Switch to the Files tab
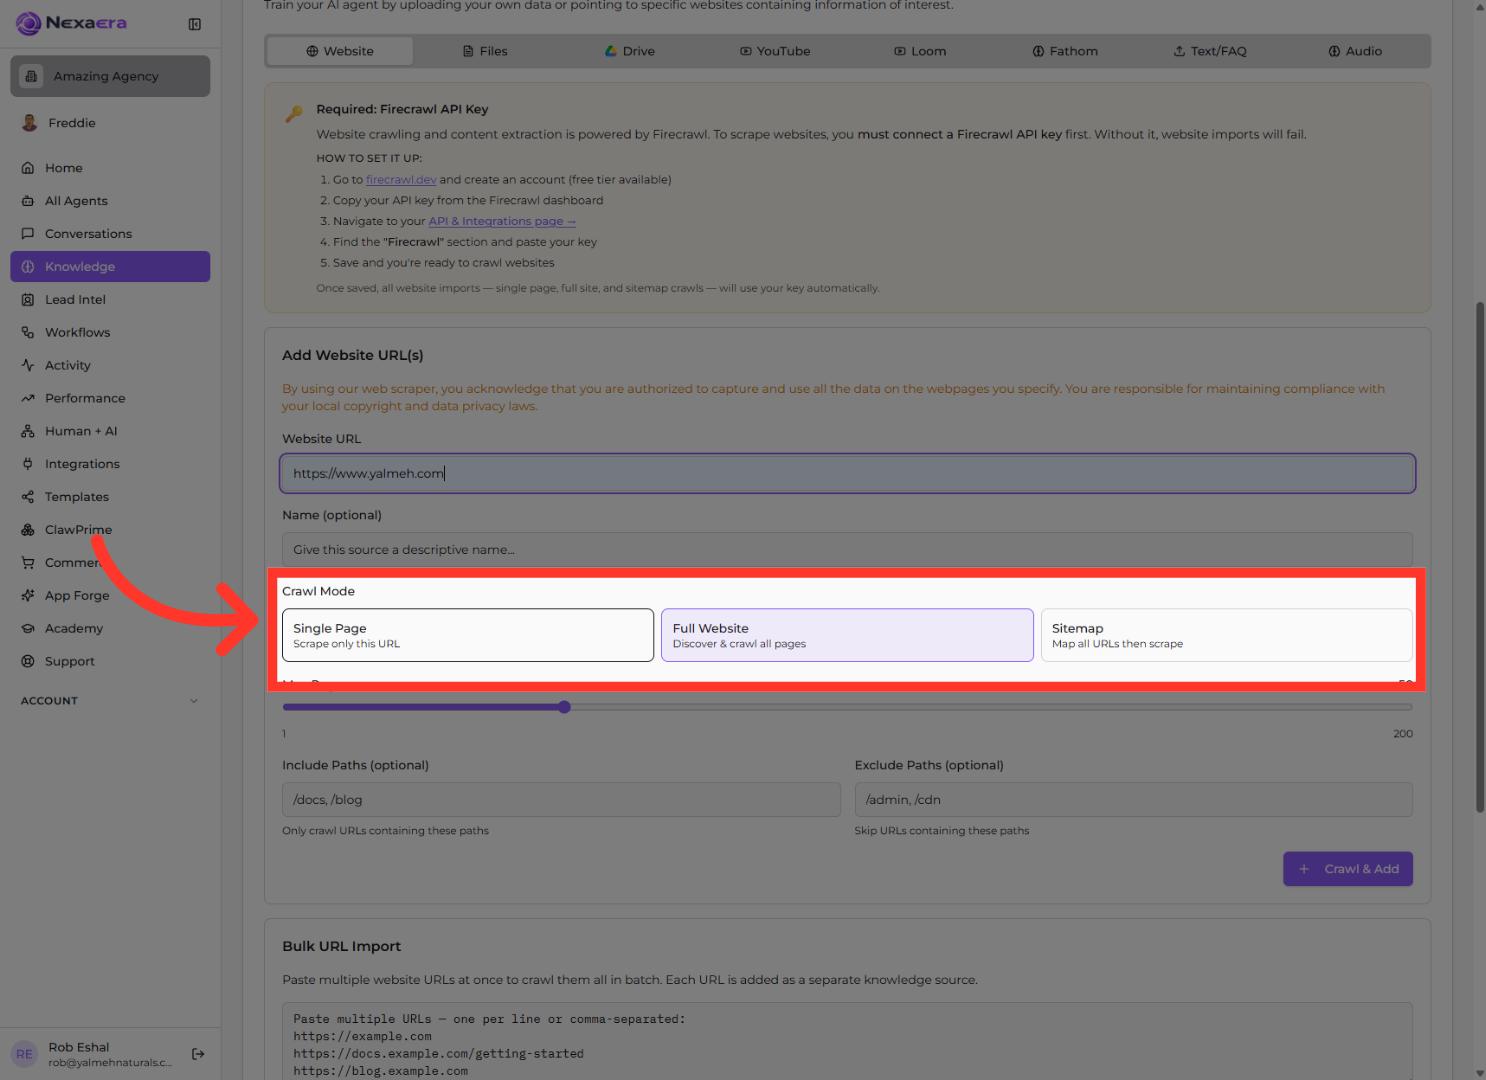 pyautogui.click(x=485, y=51)
